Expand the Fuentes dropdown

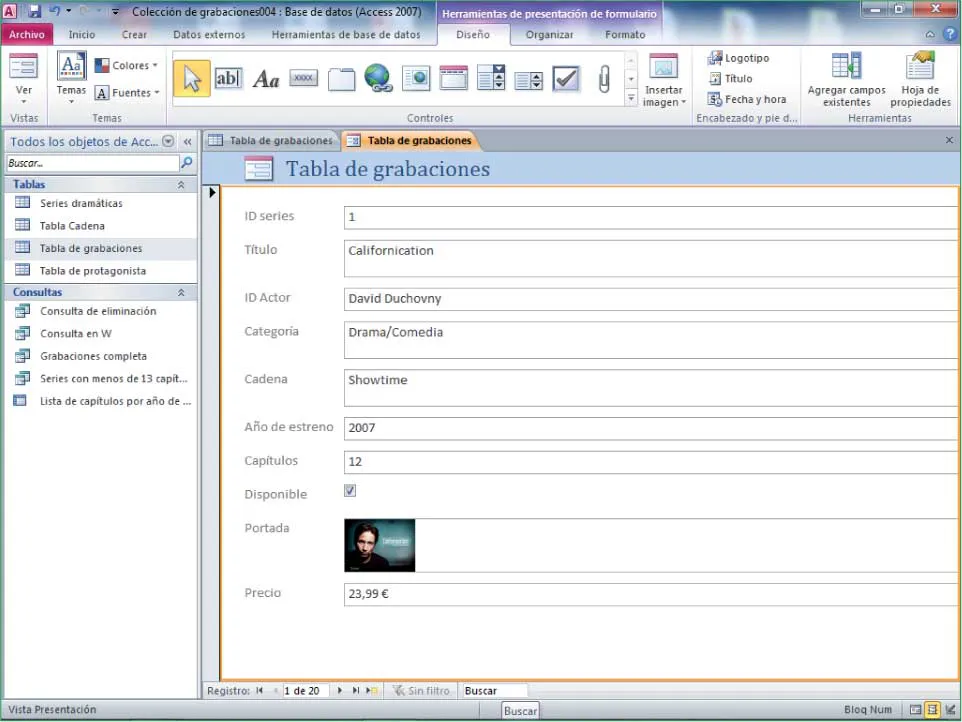click(127, 93)
